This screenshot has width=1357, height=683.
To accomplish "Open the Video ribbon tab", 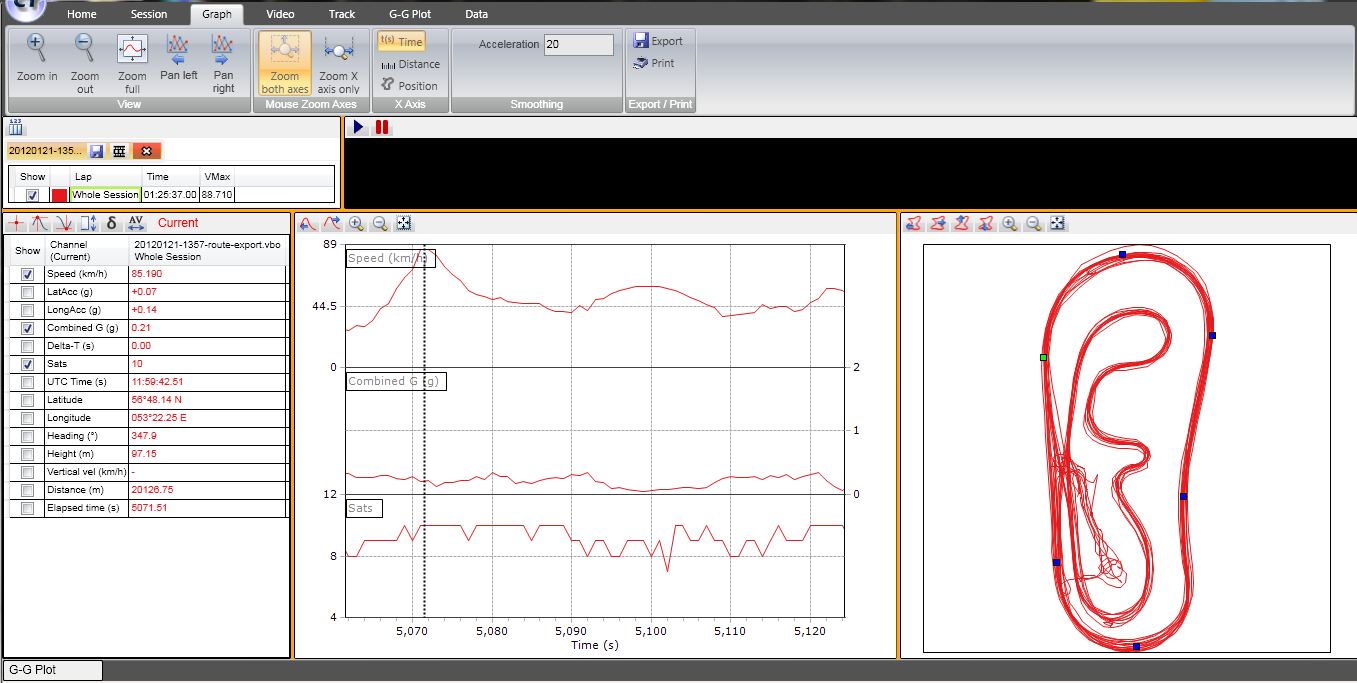I will pos(280,14).
